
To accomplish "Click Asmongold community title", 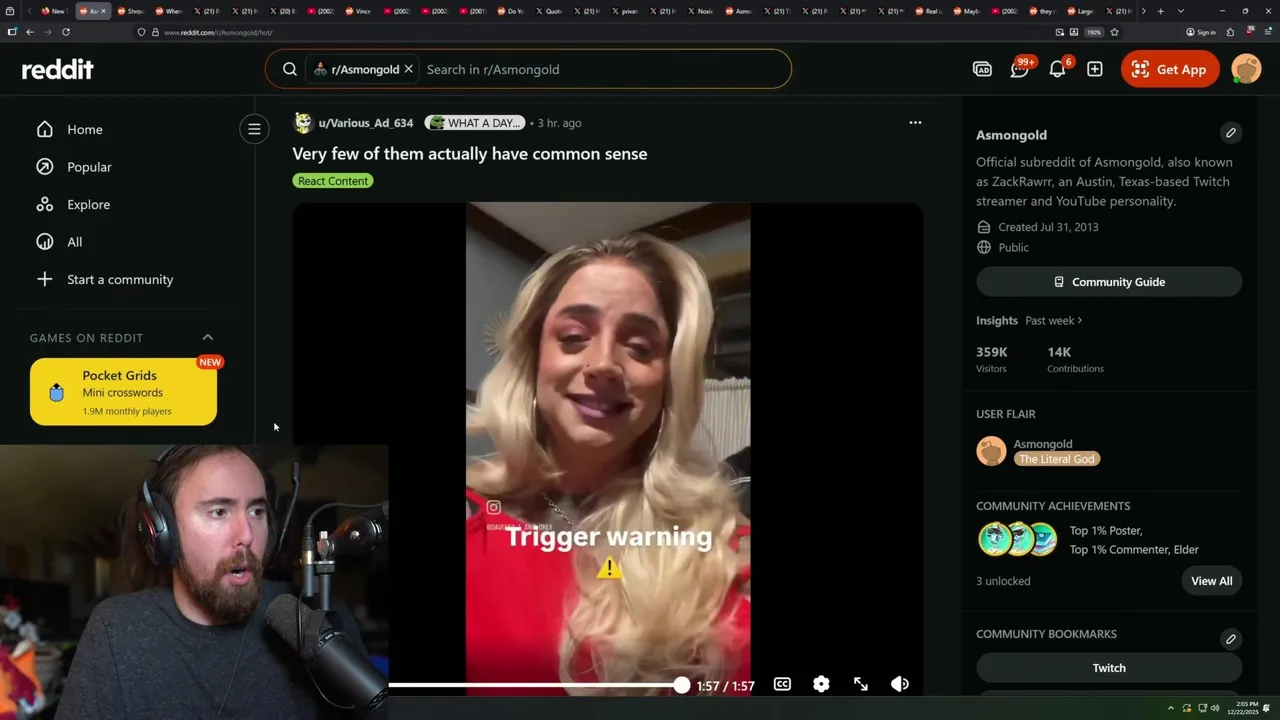I will 1011,135.
